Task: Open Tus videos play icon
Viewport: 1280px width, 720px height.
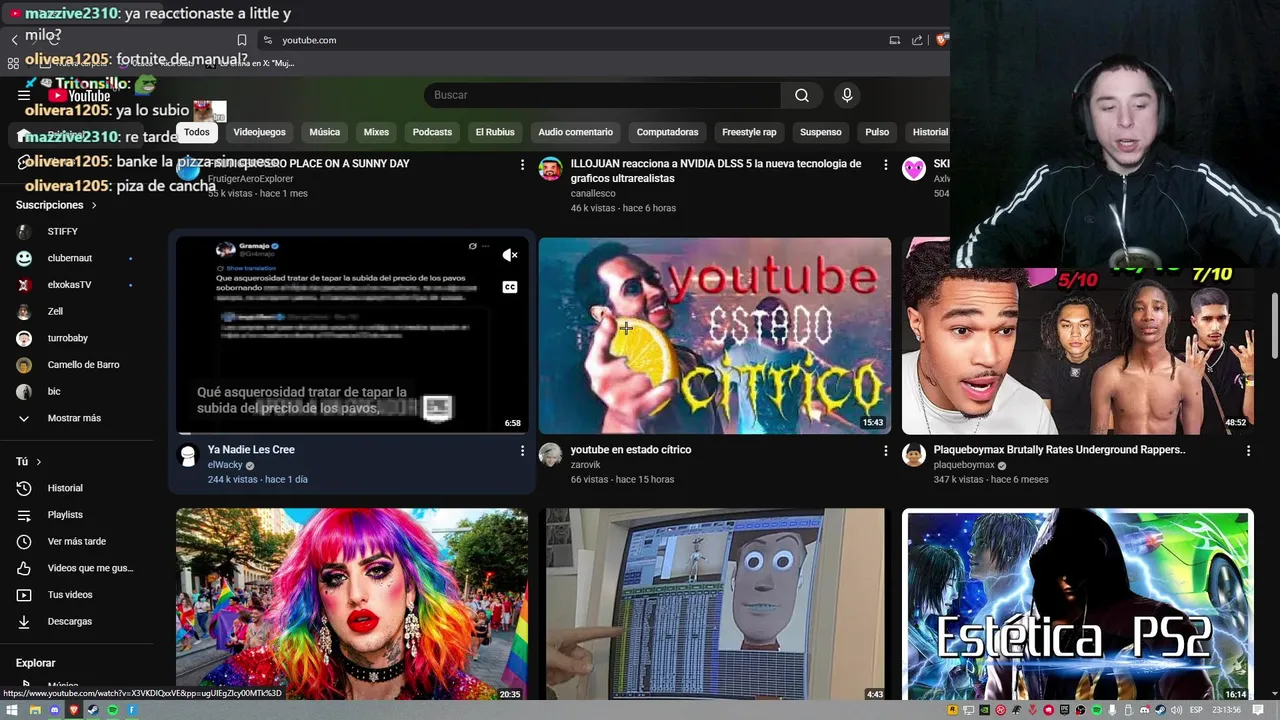Action: click(24, 595)
